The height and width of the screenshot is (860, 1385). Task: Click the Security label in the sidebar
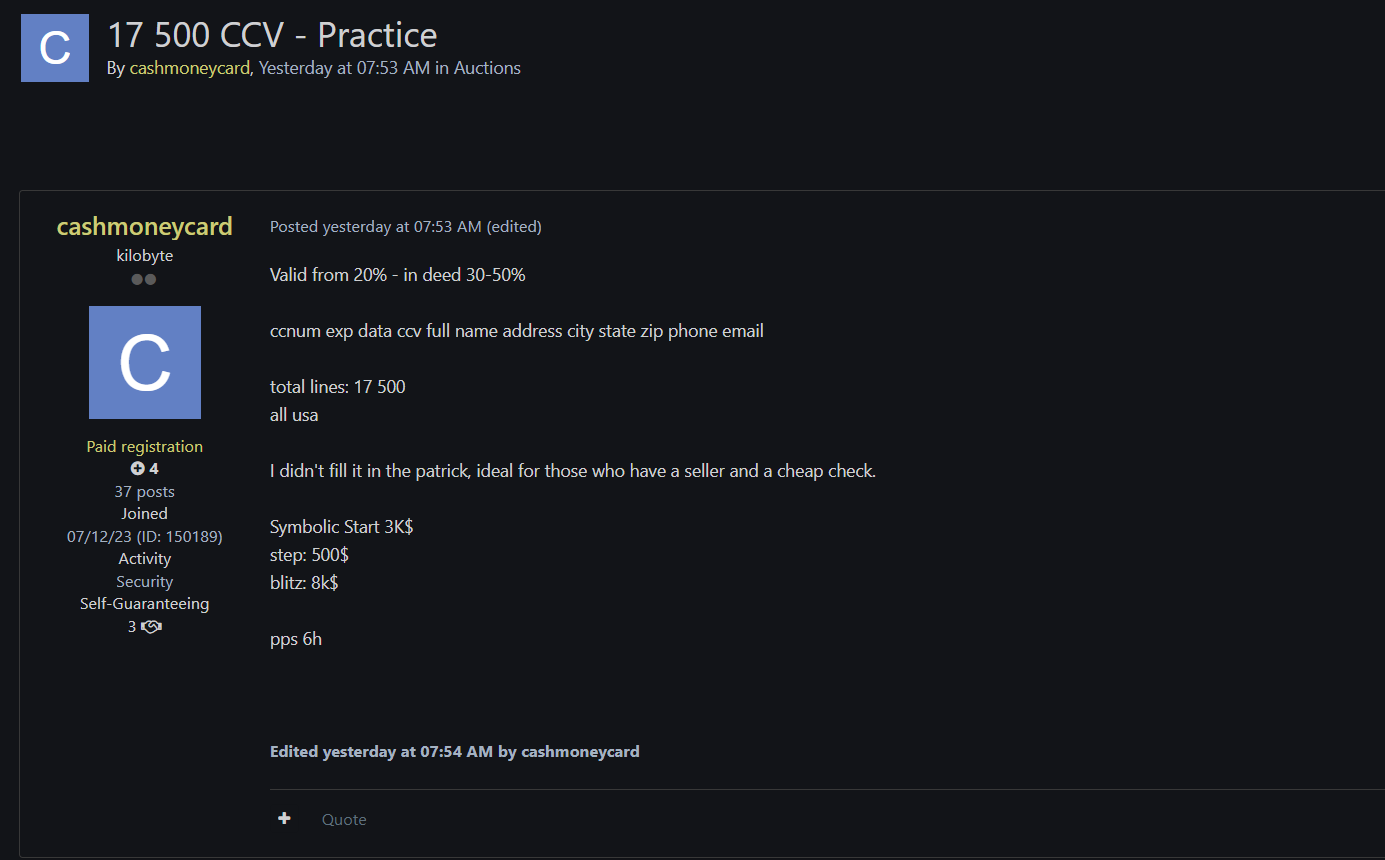pos(145,582)
